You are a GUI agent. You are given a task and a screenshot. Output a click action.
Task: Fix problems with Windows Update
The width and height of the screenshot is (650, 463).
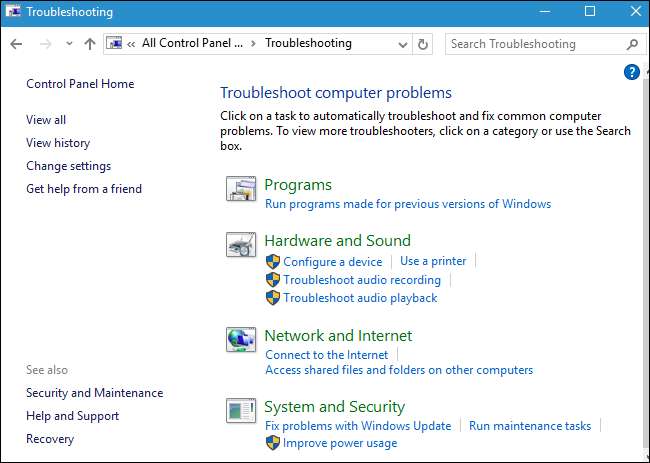358,426
